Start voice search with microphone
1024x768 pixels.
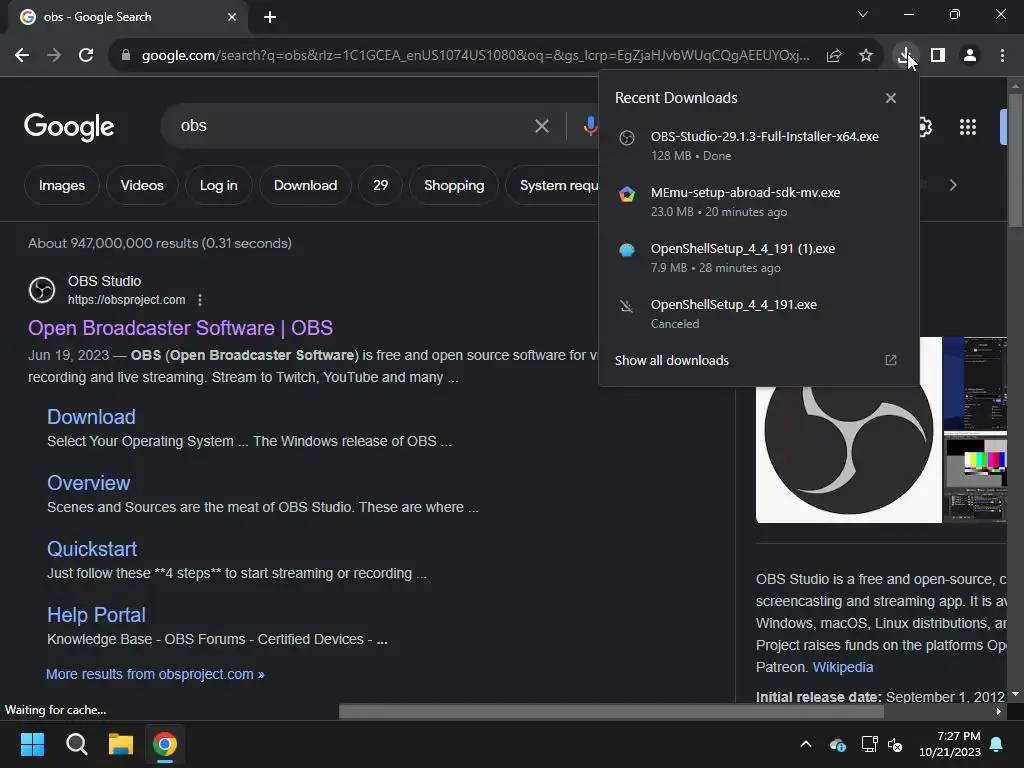(x=590, y=126)
